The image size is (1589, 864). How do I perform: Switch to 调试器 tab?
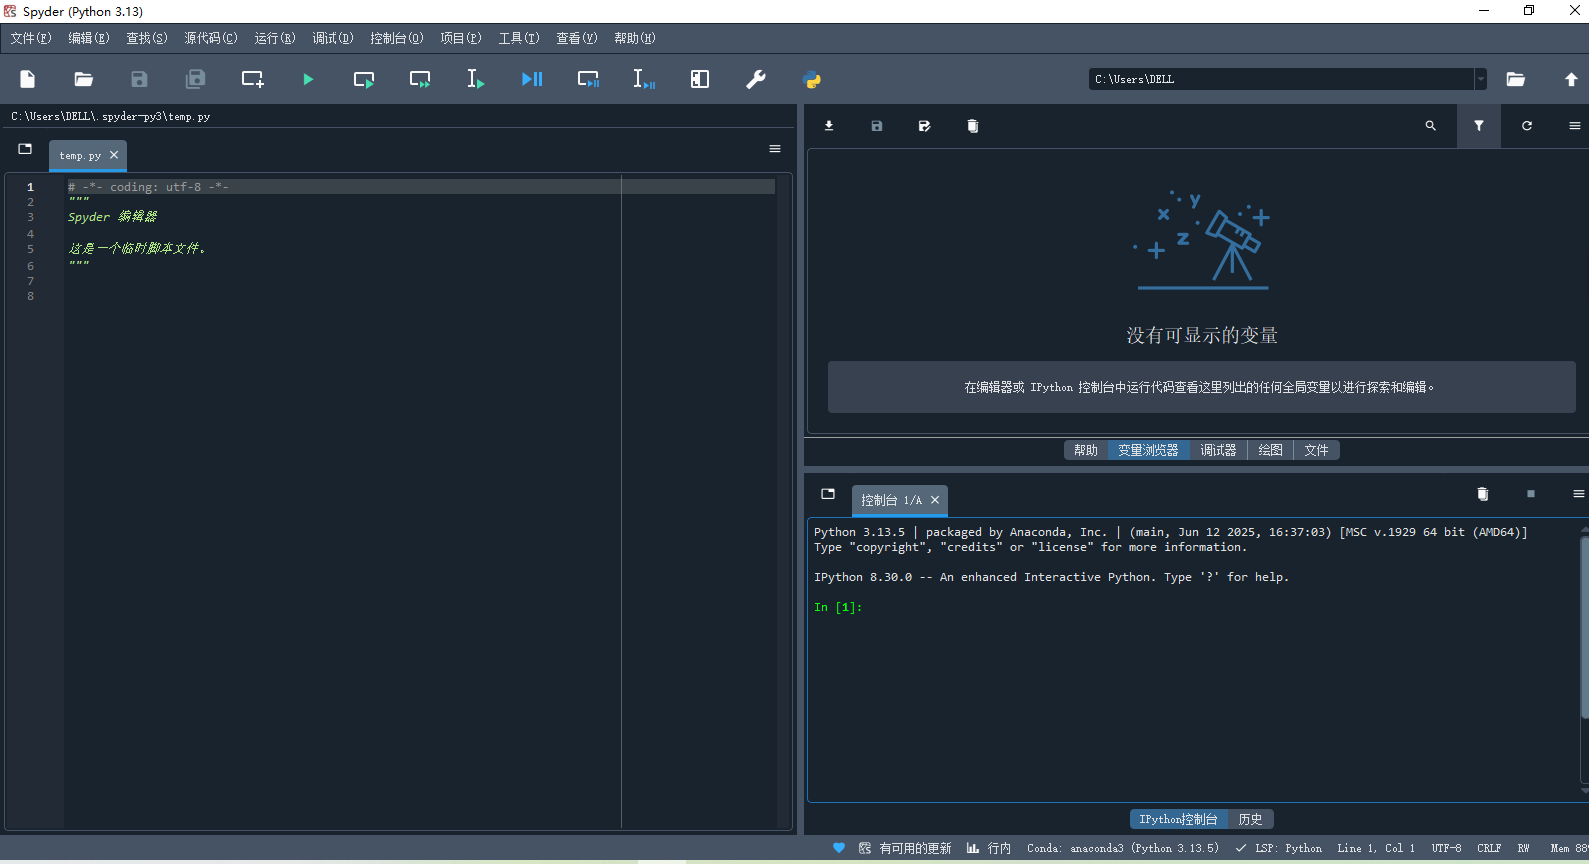(1218, 450)
